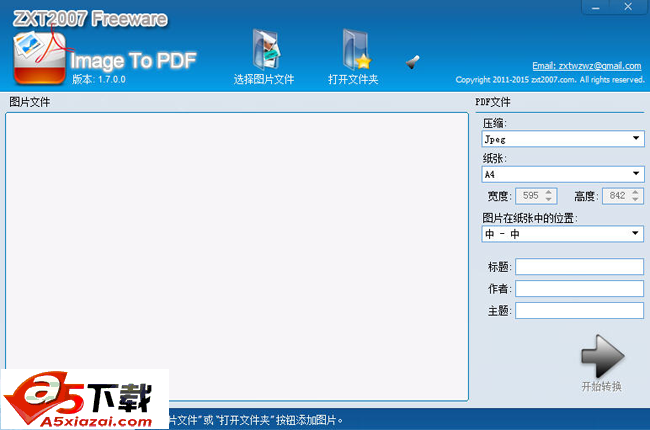
Task: Click the PDF文件 section heading
Action: tap(493, 102)
